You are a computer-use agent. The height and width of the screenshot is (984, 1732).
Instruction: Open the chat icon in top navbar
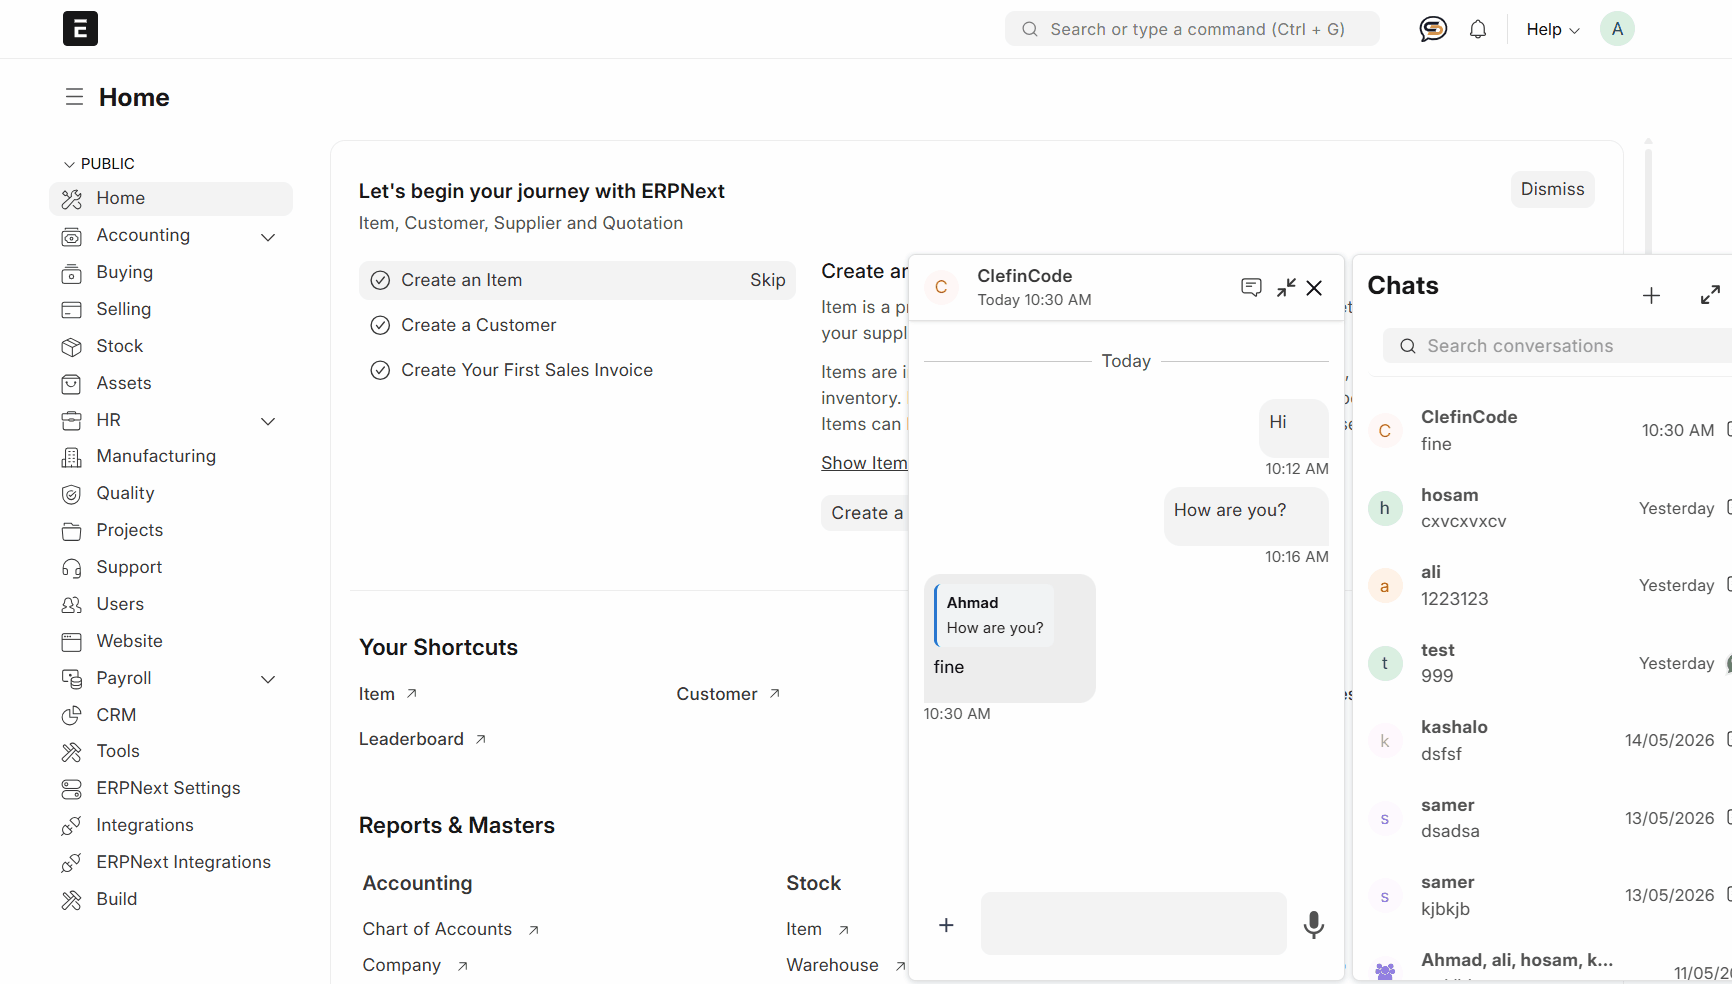click(x=1433, y=29)
